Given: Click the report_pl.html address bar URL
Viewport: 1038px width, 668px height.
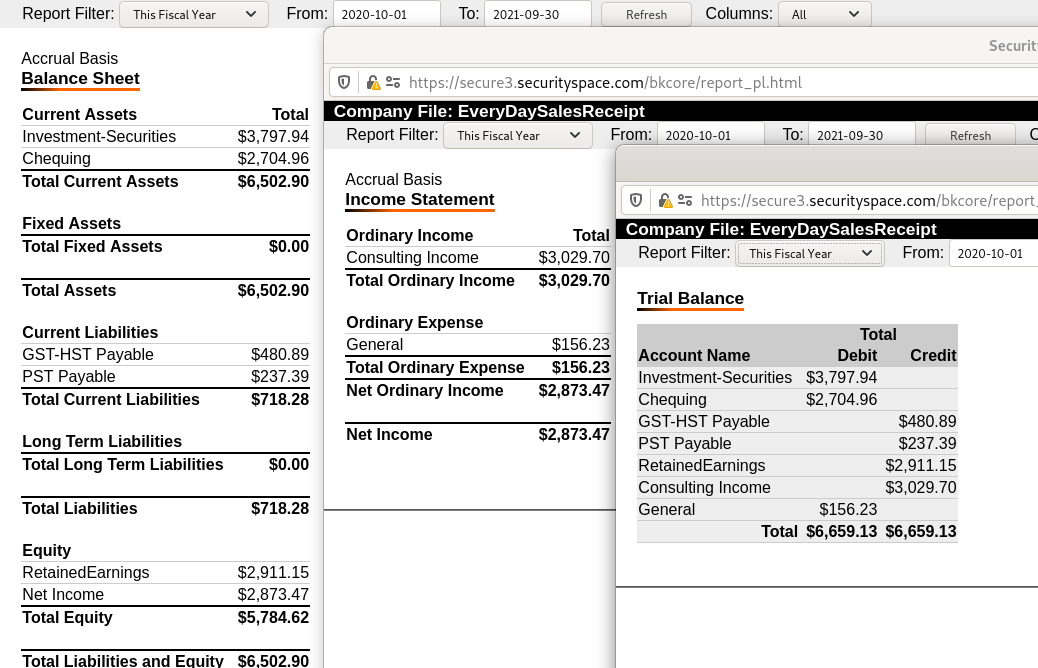Looking at the screenshot, I should (605, 83).
